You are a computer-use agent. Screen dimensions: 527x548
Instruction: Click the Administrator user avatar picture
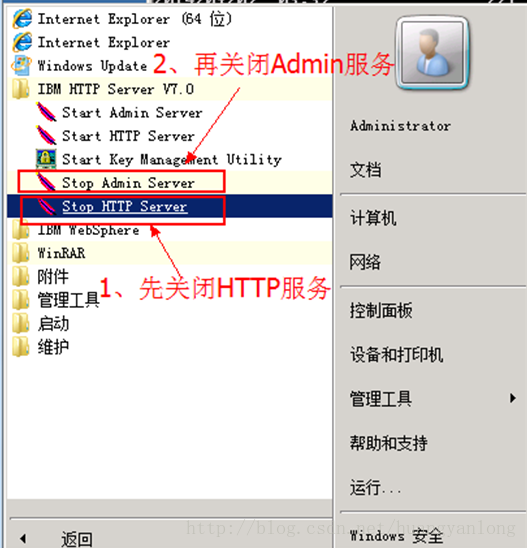432,52
